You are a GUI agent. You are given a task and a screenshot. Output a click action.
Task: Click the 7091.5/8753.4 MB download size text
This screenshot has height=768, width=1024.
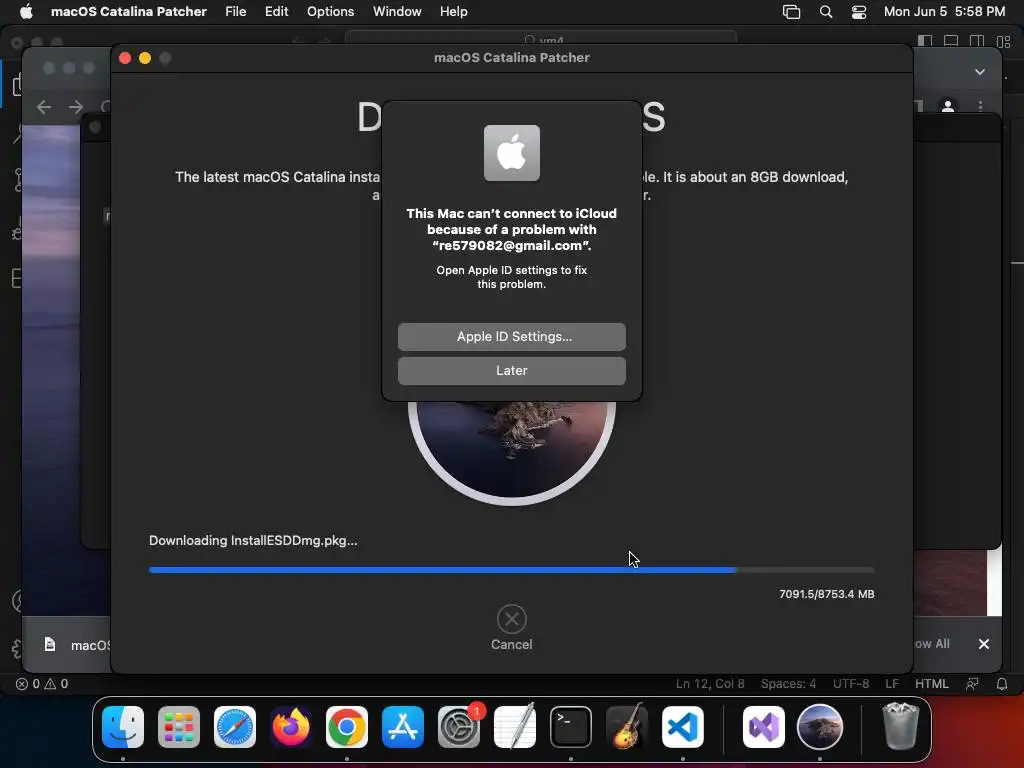pyautogui.click(x=826, y=594)
